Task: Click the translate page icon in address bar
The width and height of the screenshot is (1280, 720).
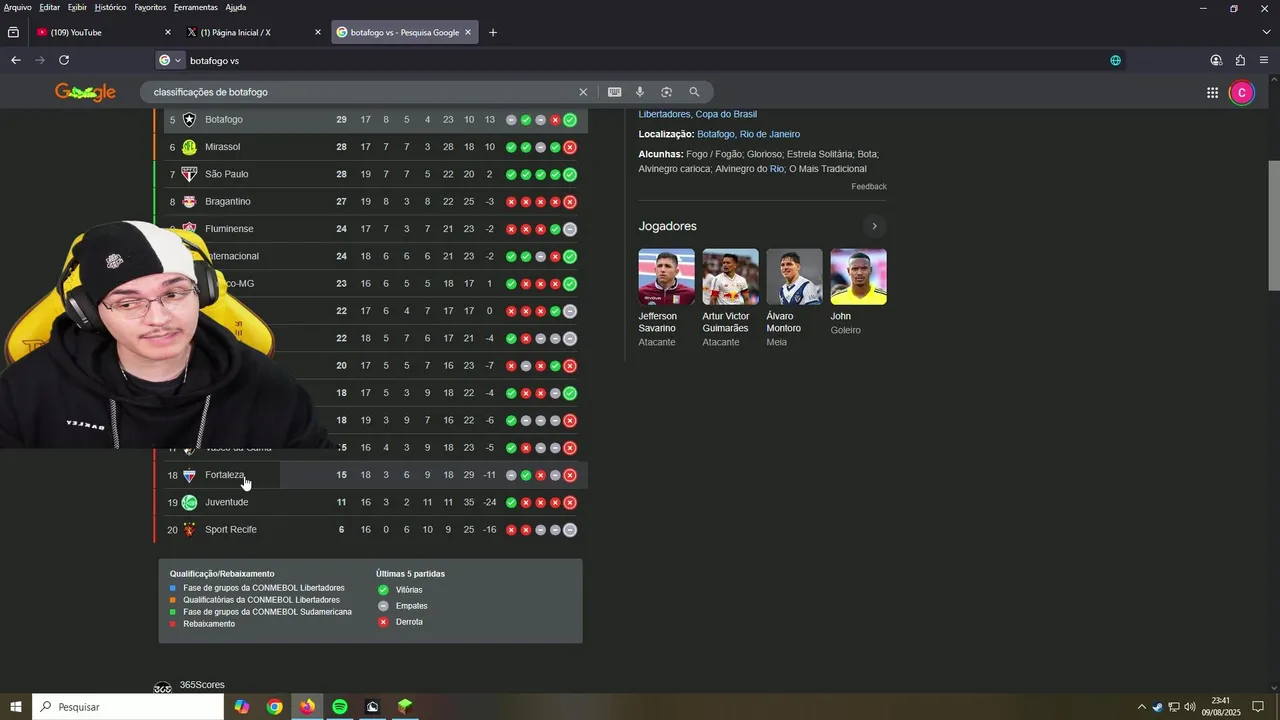Action: click(x=1115, y=60)
